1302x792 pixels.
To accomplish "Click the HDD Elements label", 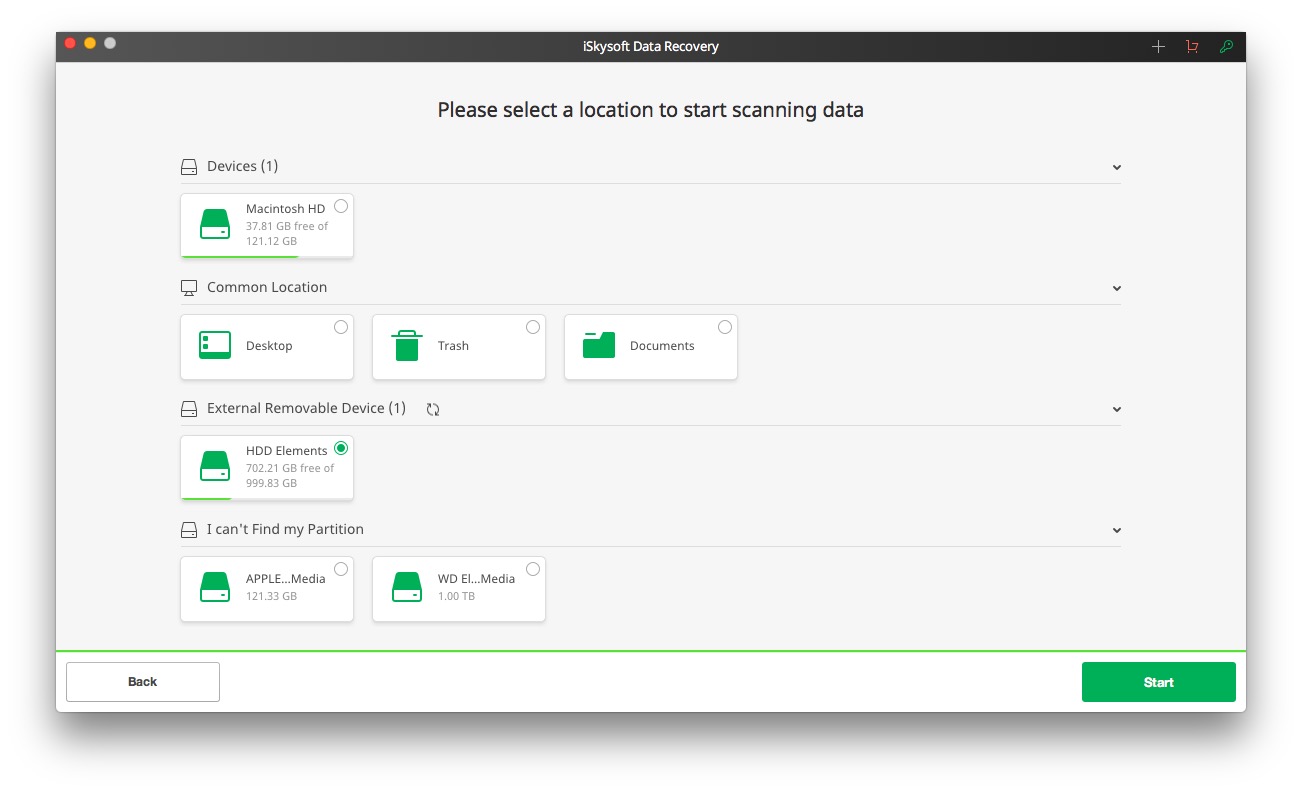I will click(x=287, y=451).
